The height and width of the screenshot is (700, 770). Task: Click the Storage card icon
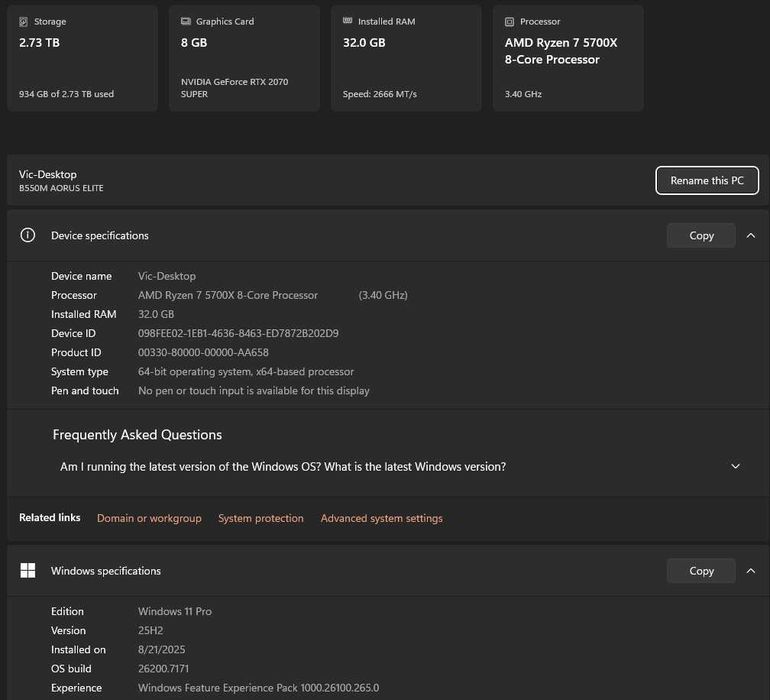pos(23,22)
